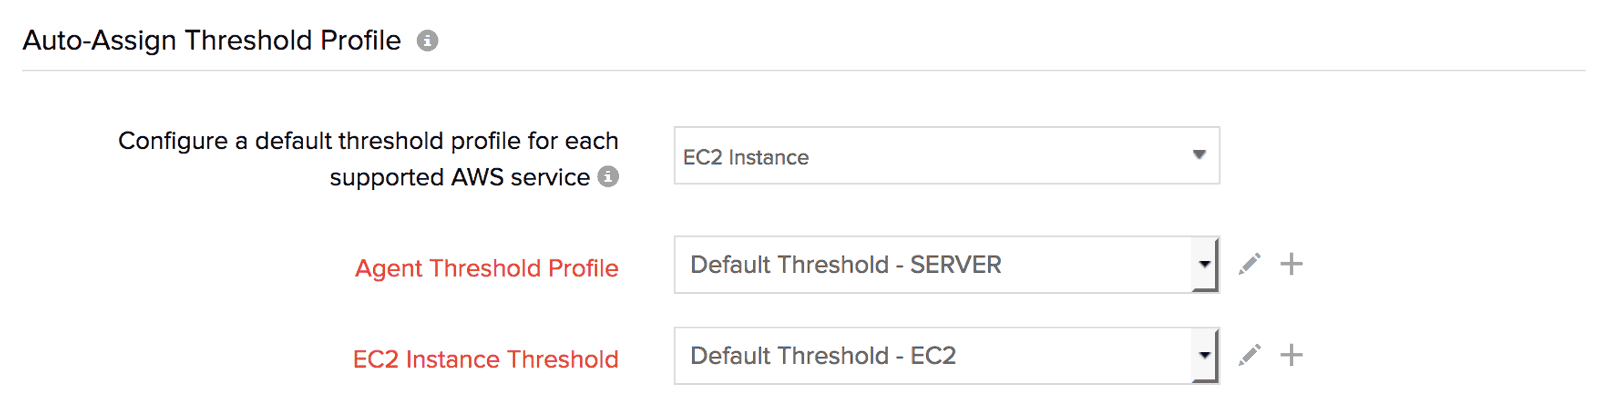Add new Agent Threshold Profile with plus icon
The width and height of the screenshot is (1600, 410).
point(1291,264)
